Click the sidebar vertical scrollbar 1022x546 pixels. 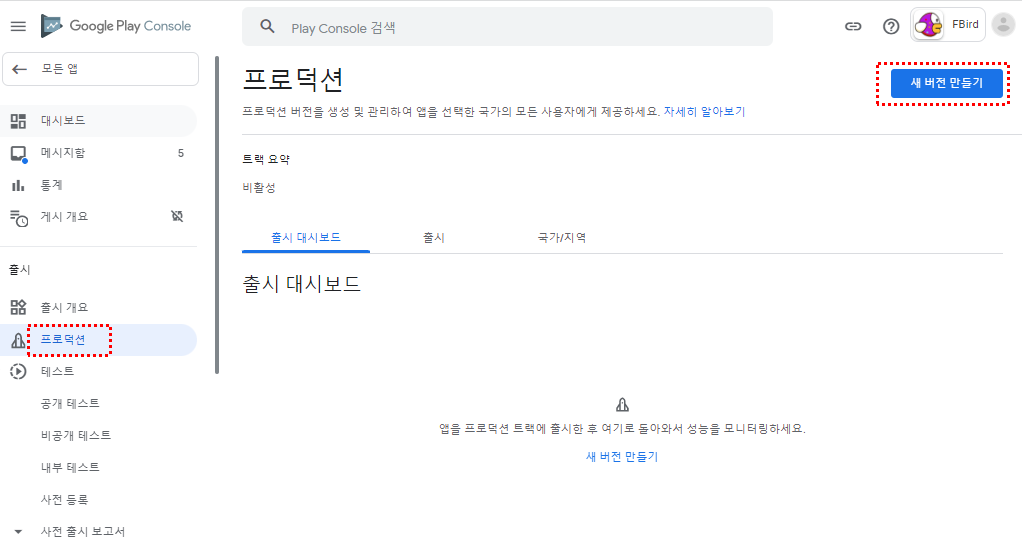coord(217,215)
